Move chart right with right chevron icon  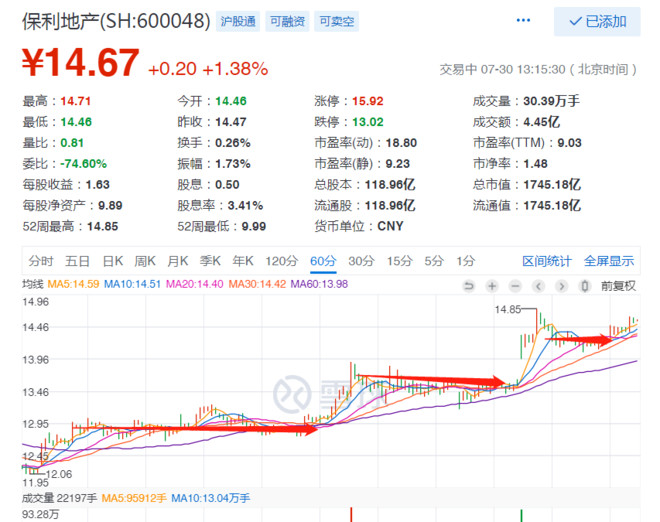pos(562,286)
